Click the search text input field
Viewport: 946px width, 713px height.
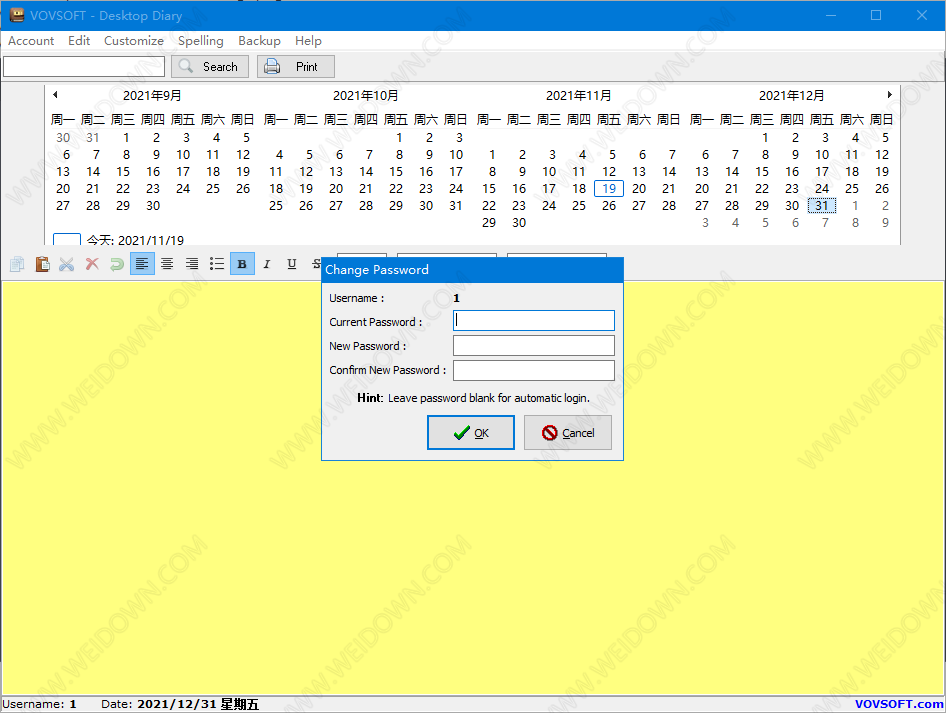tap(84, 66)
